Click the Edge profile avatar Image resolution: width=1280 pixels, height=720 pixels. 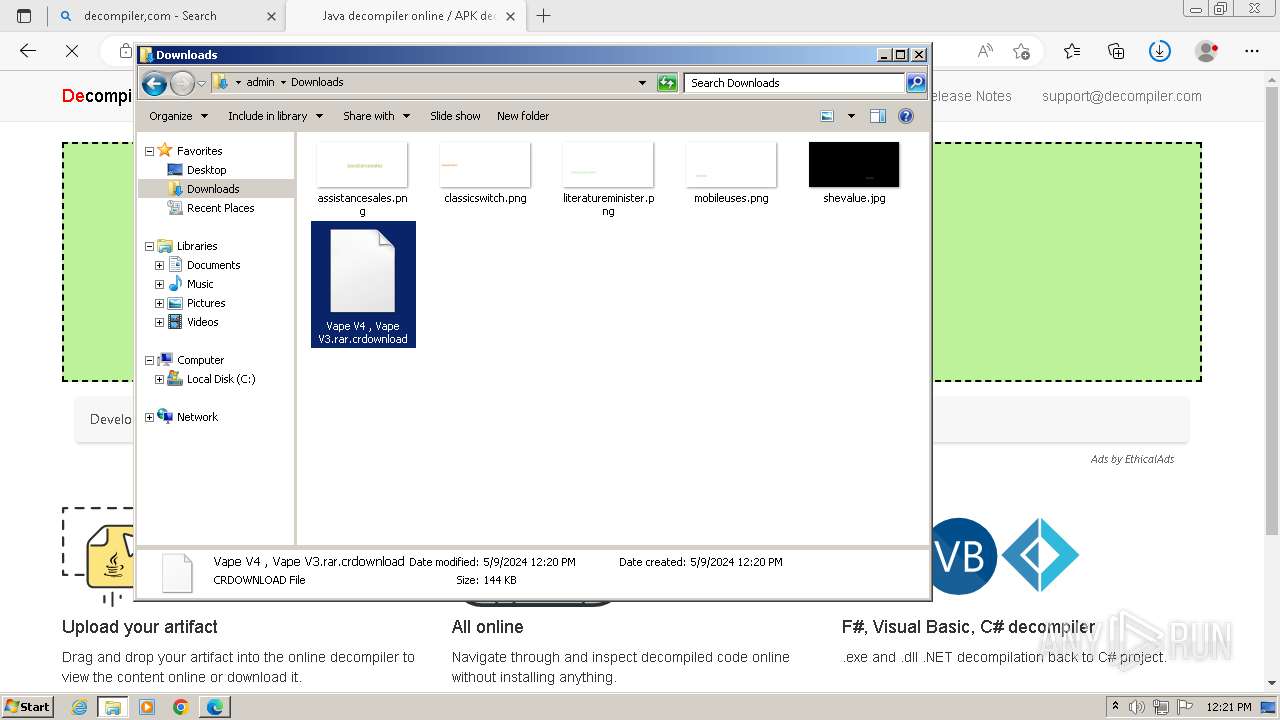[1207, 51]
